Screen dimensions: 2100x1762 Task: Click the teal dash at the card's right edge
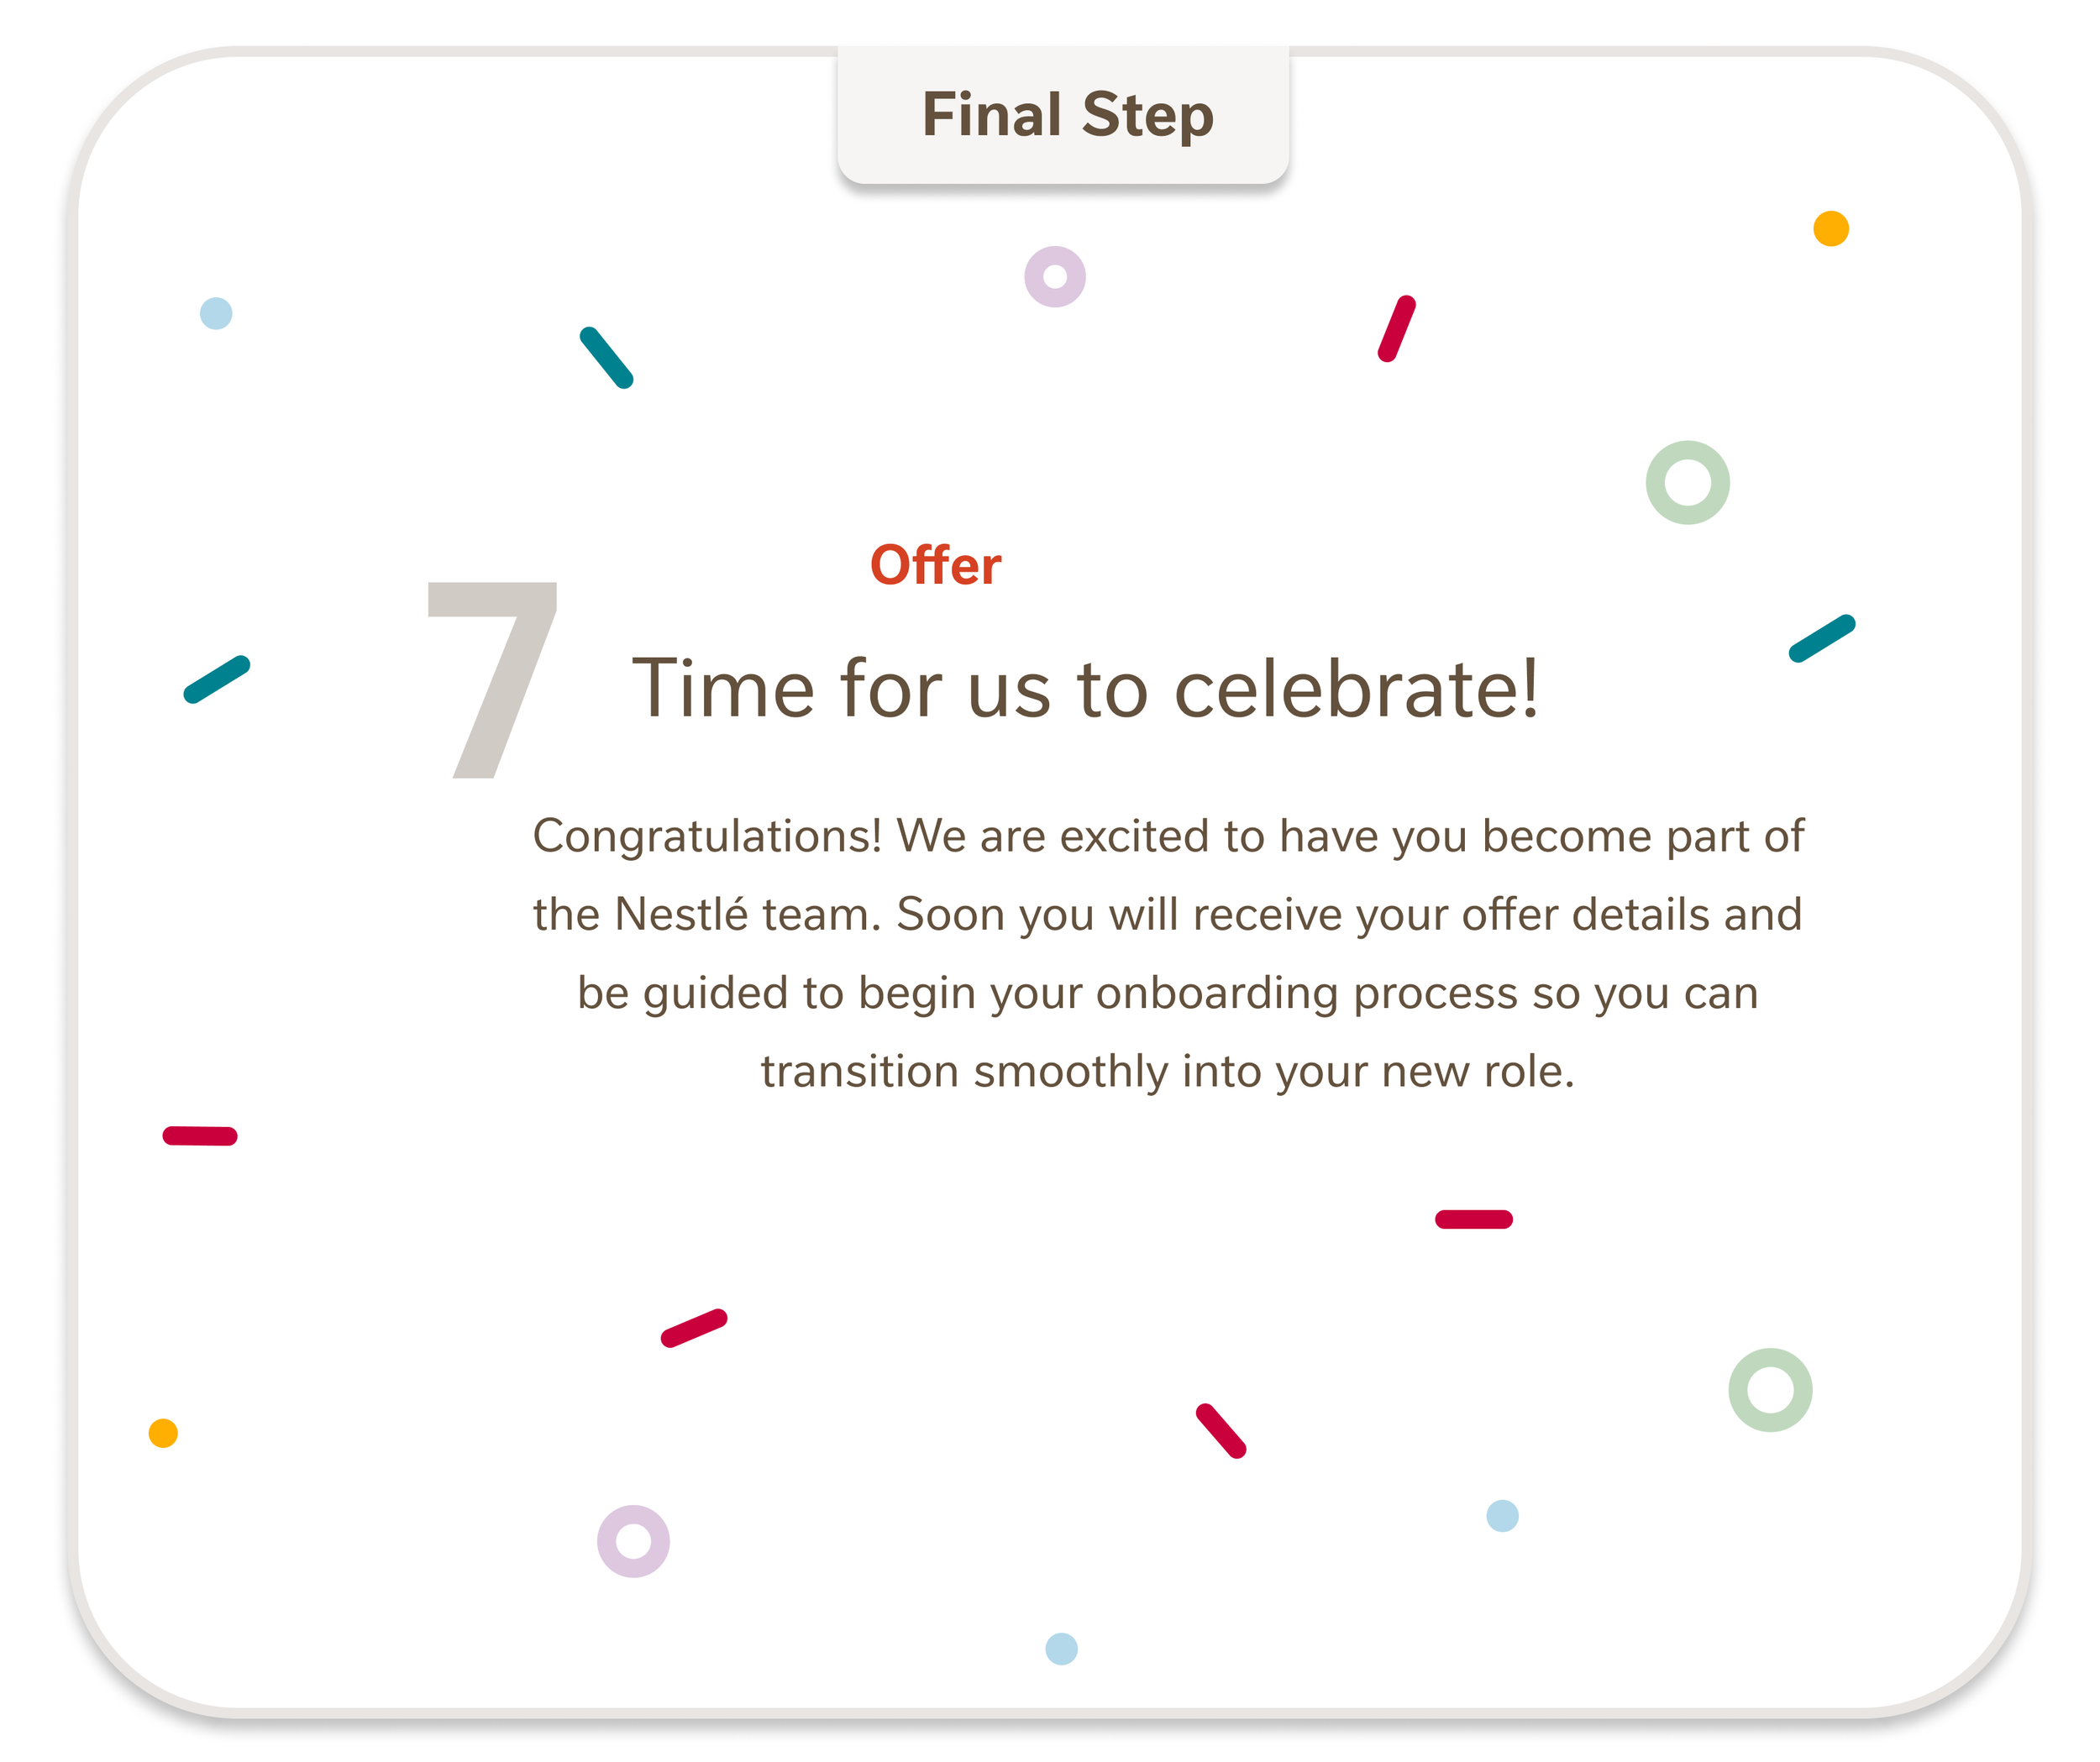pos(1822,639)
